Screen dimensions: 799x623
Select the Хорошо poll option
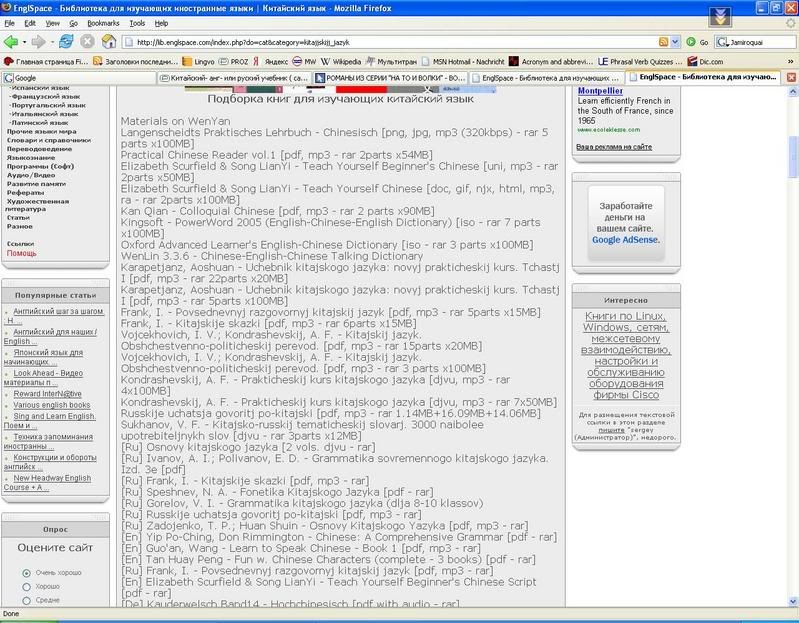coord(26,587)
